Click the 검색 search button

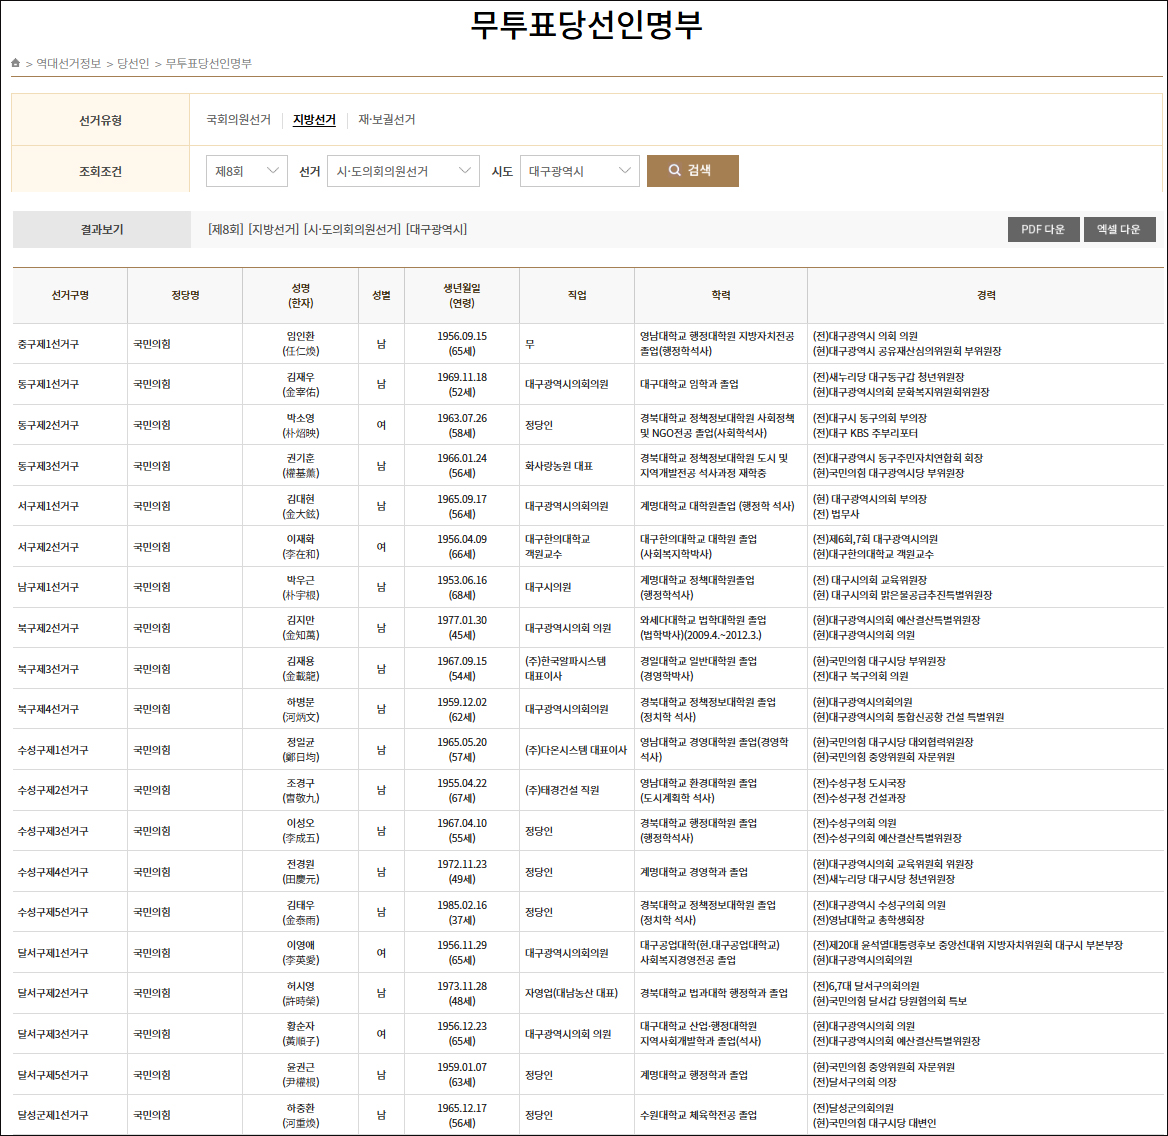click(x=692, y=171)
